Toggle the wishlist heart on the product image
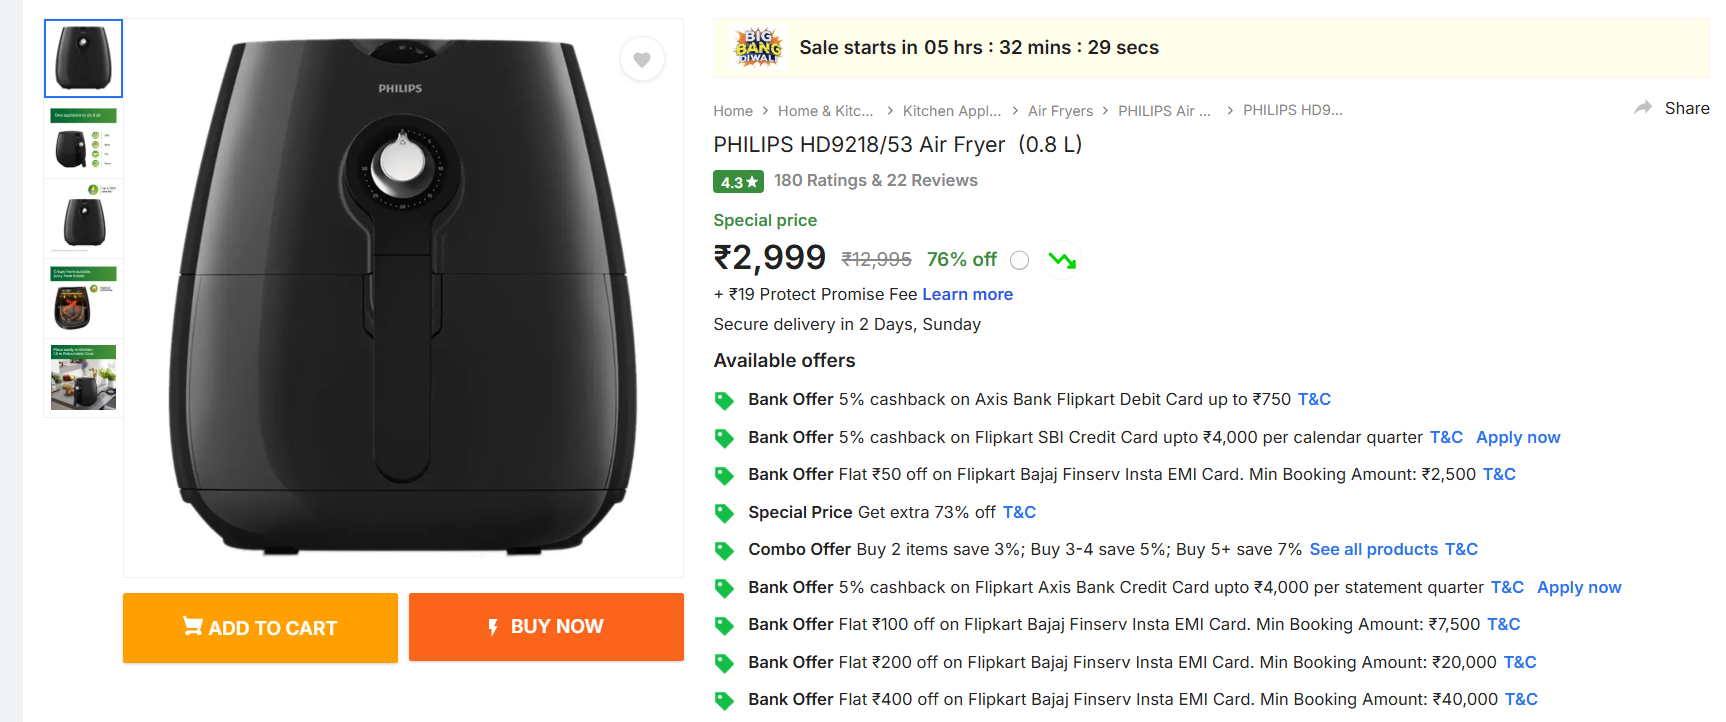1726x722 pixels. coord(642,60)
